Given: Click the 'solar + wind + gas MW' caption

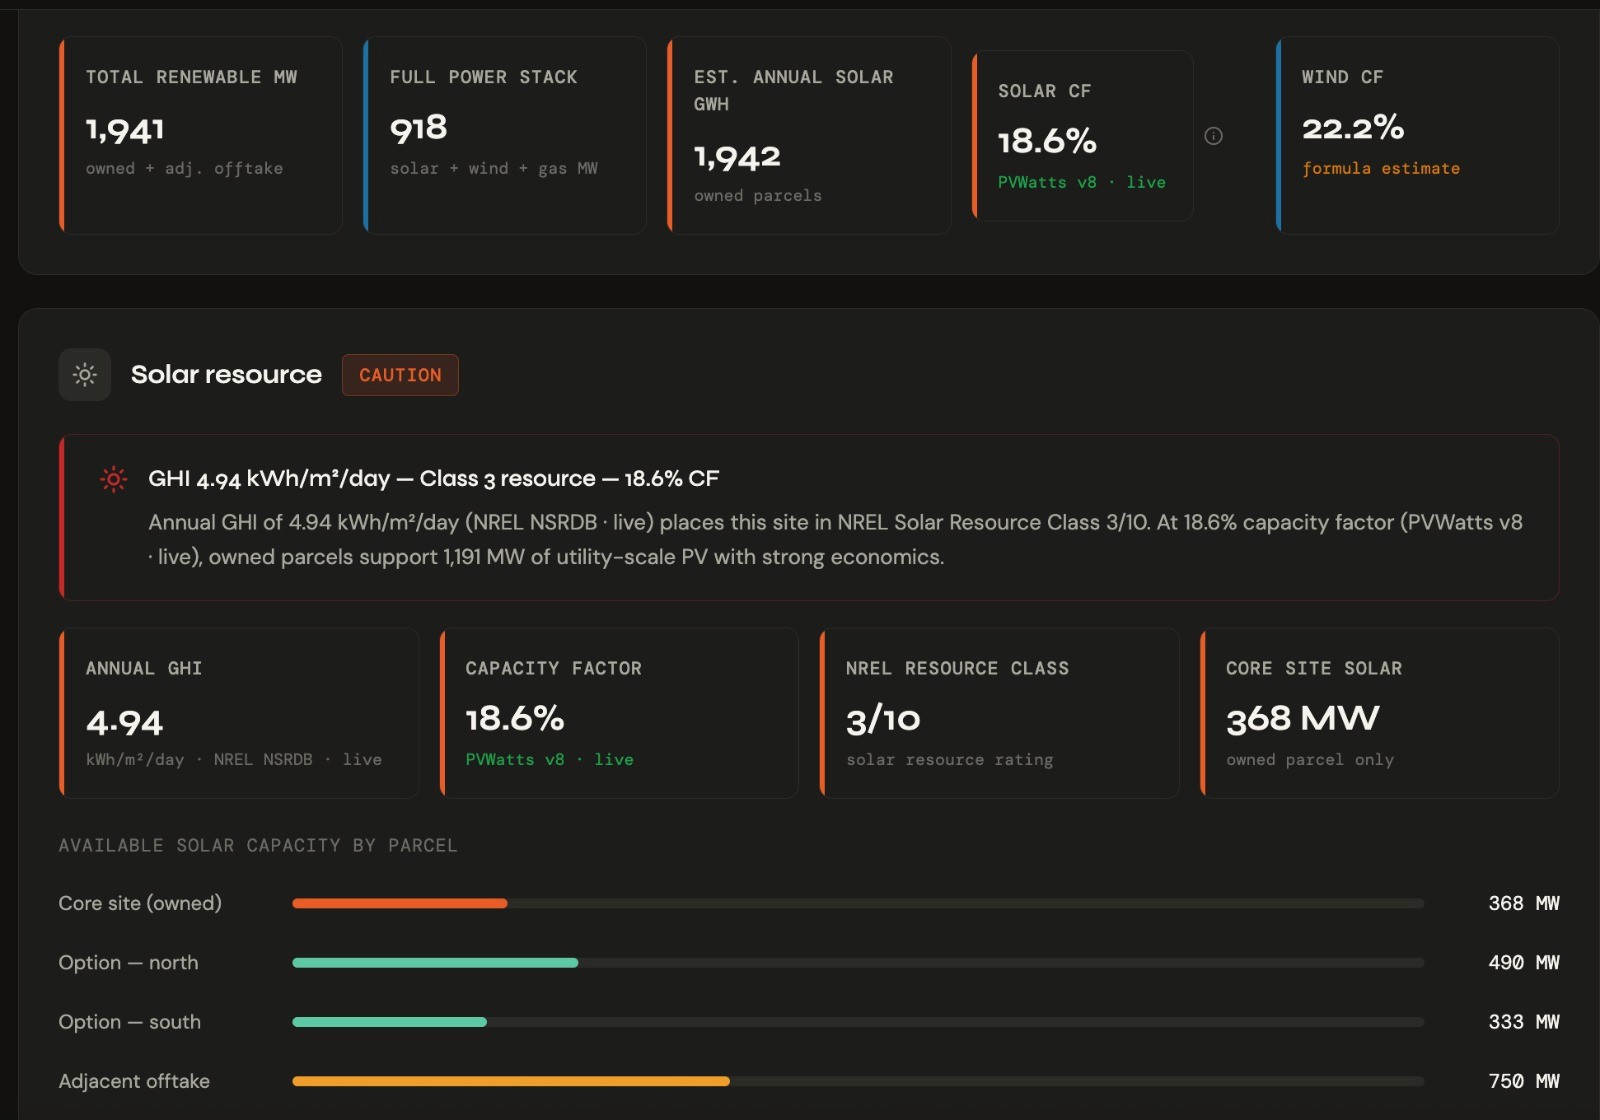Looking at the screenshot, I should pos(494,168).
